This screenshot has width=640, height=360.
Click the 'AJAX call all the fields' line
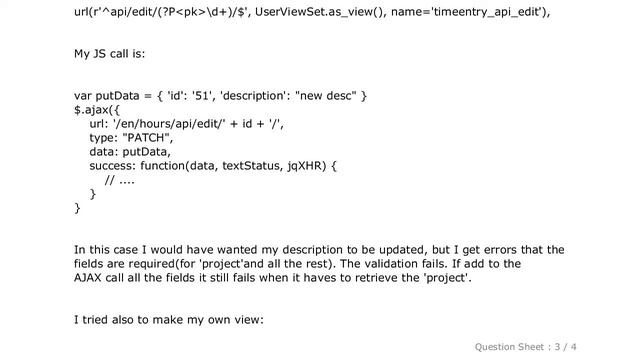pyautogui.click(x=273, y=278)
